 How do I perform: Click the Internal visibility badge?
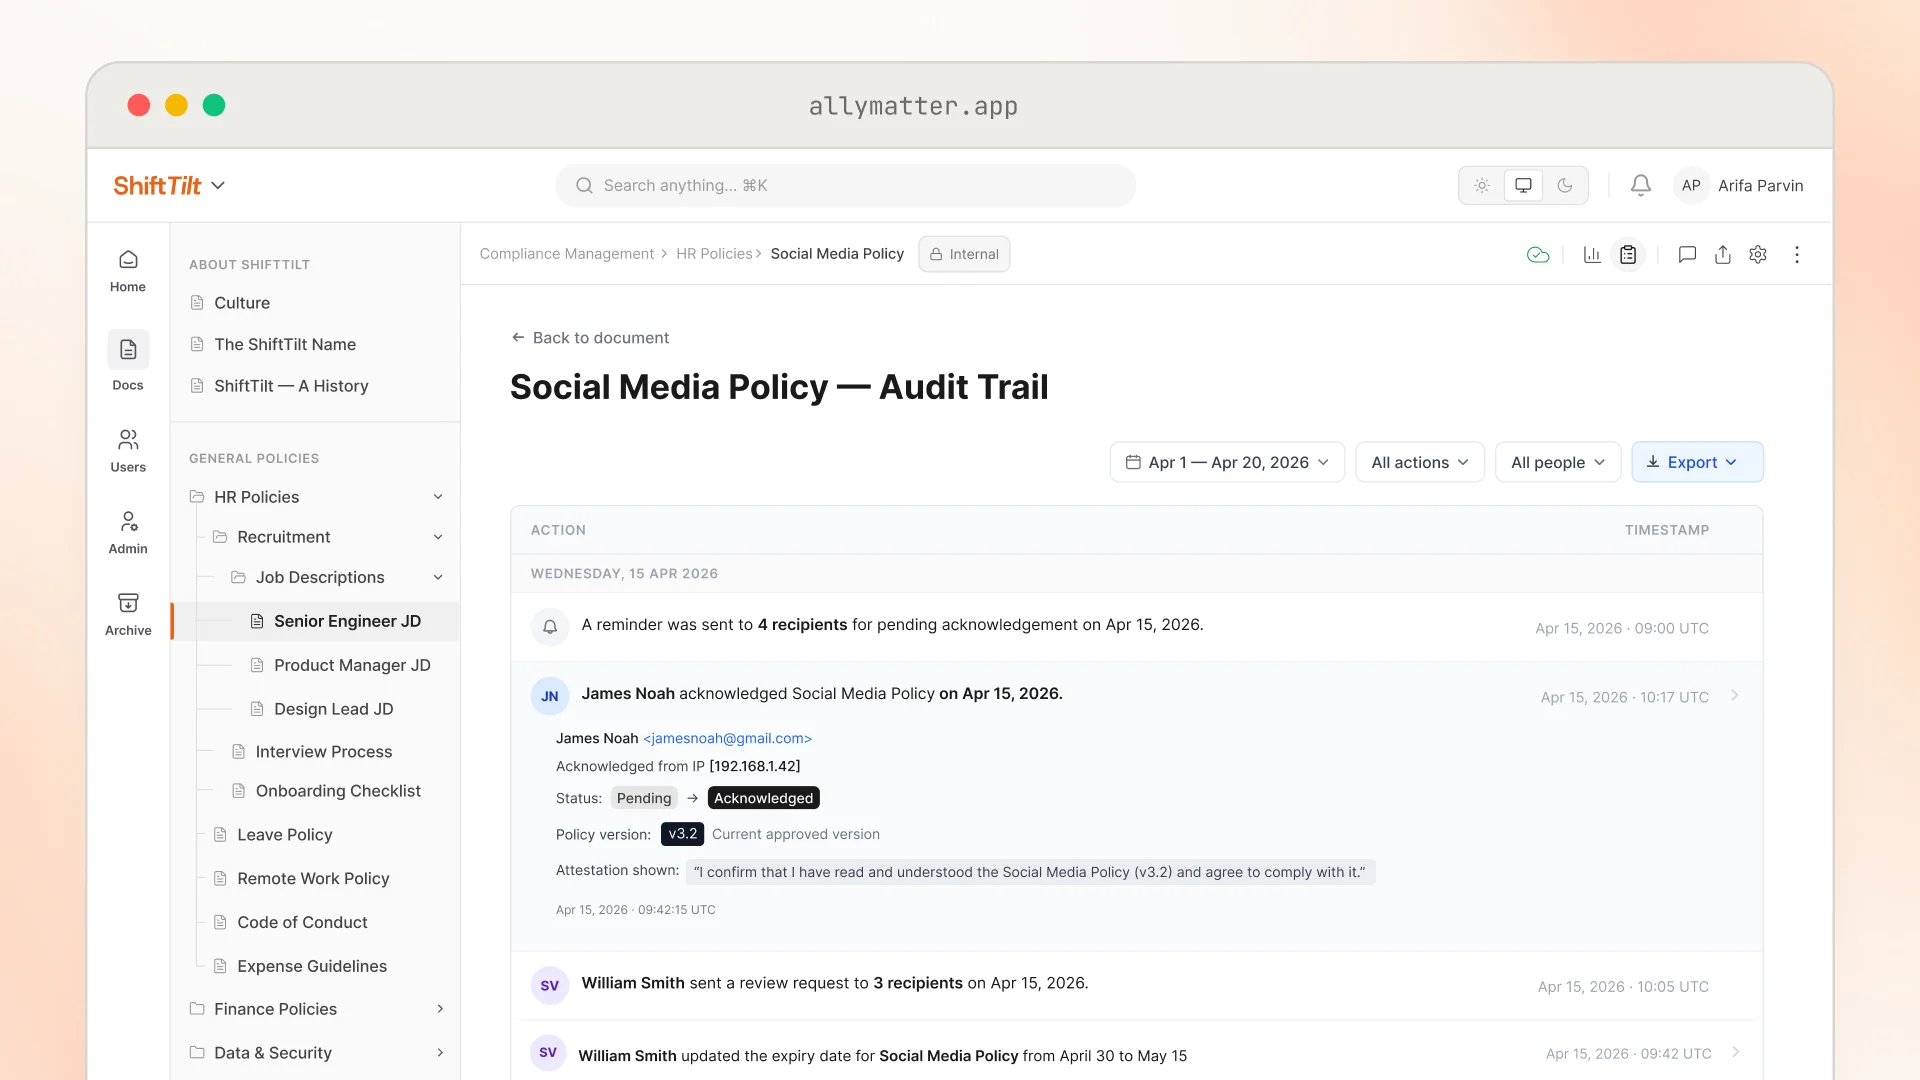[964, 254]
